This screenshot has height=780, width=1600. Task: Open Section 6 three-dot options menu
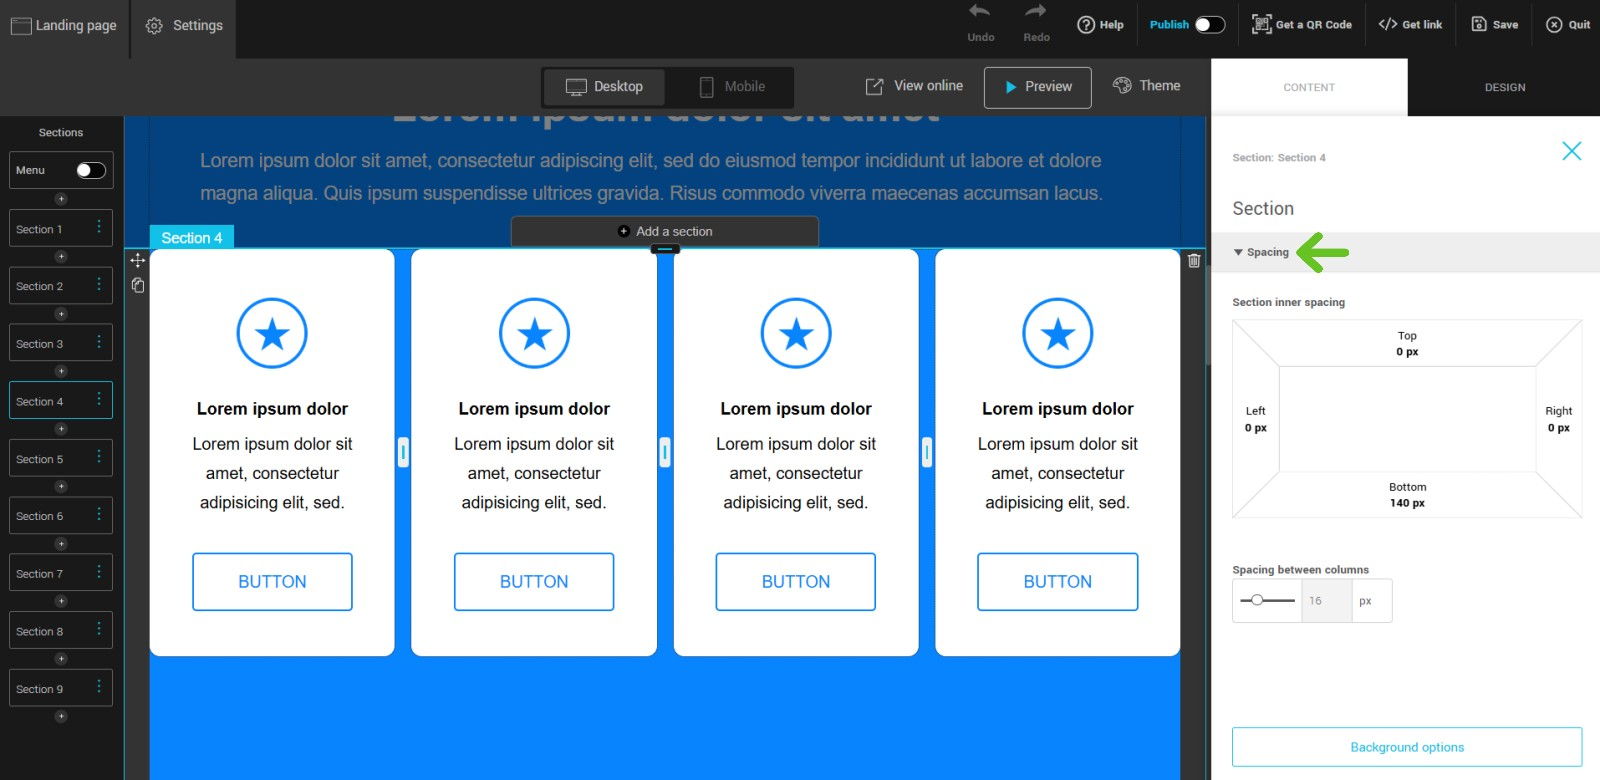click(99, 515)
